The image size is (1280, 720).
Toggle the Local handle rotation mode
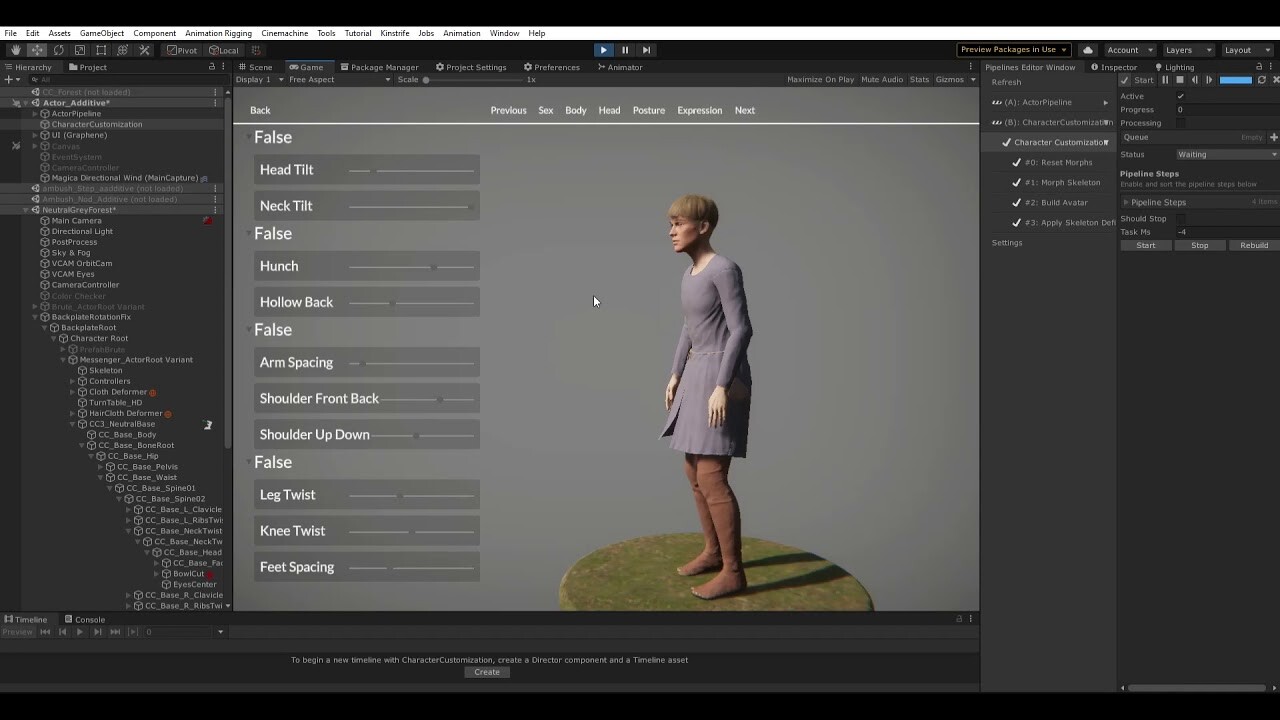(x=225, y=49)
